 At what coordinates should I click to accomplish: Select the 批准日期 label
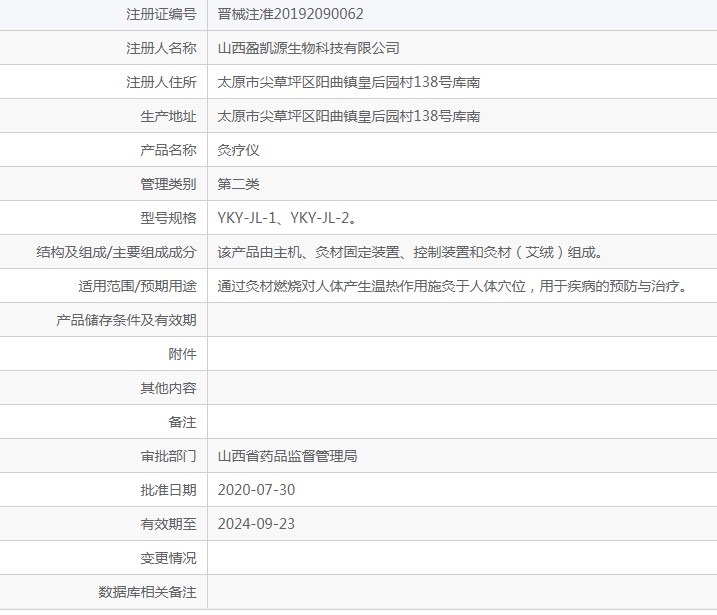[x=168, y=490]
